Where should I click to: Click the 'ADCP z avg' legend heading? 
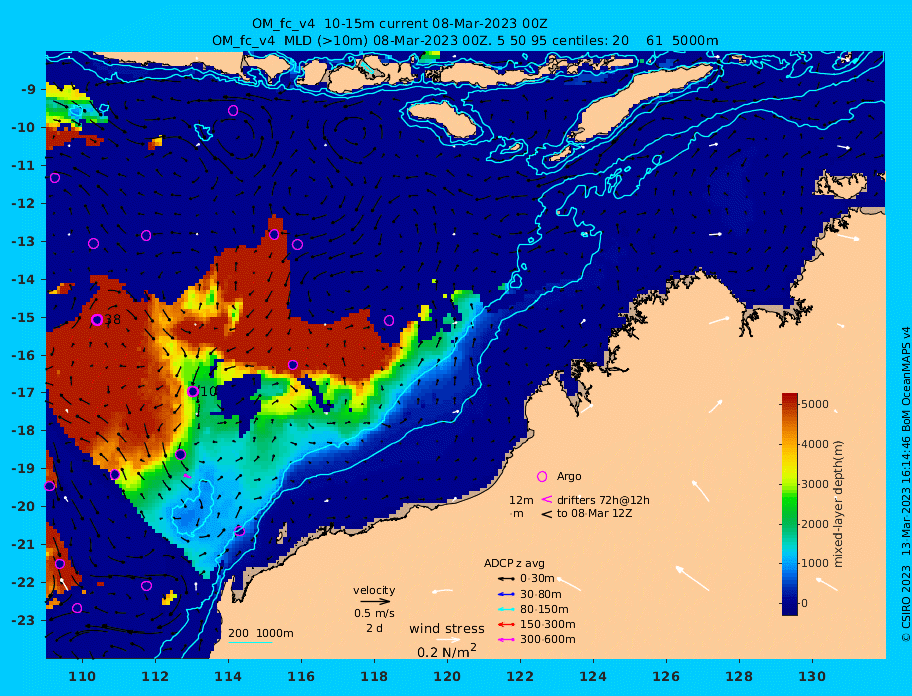(514, 563)
